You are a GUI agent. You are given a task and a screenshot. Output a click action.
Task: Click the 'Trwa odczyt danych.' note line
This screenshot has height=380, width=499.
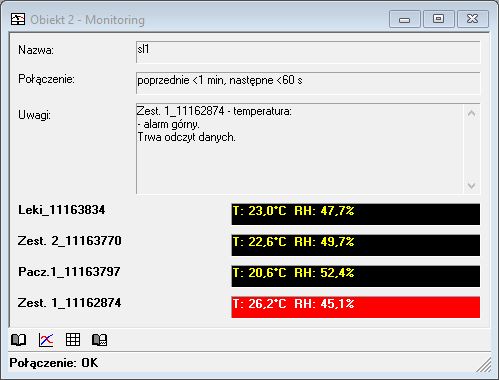click(186, 137)
